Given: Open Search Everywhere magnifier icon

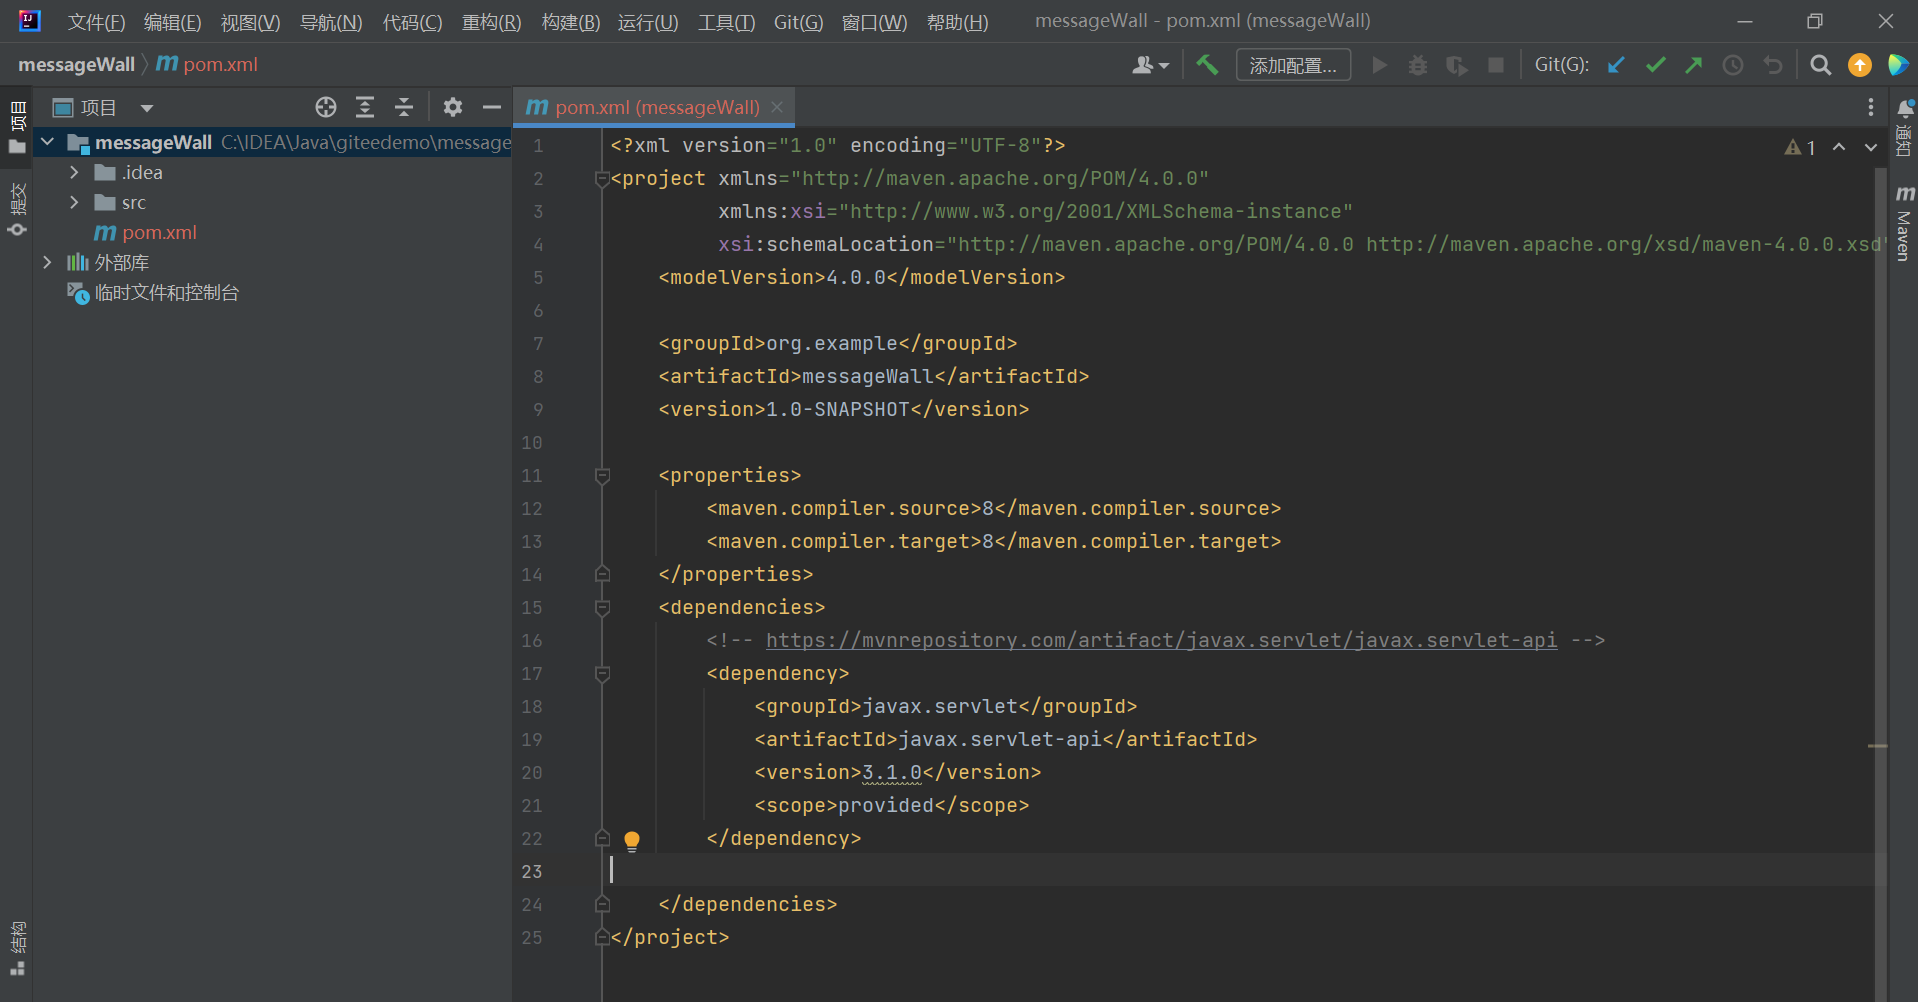Looking at the screenshot, I should (x=1821, y=65).
